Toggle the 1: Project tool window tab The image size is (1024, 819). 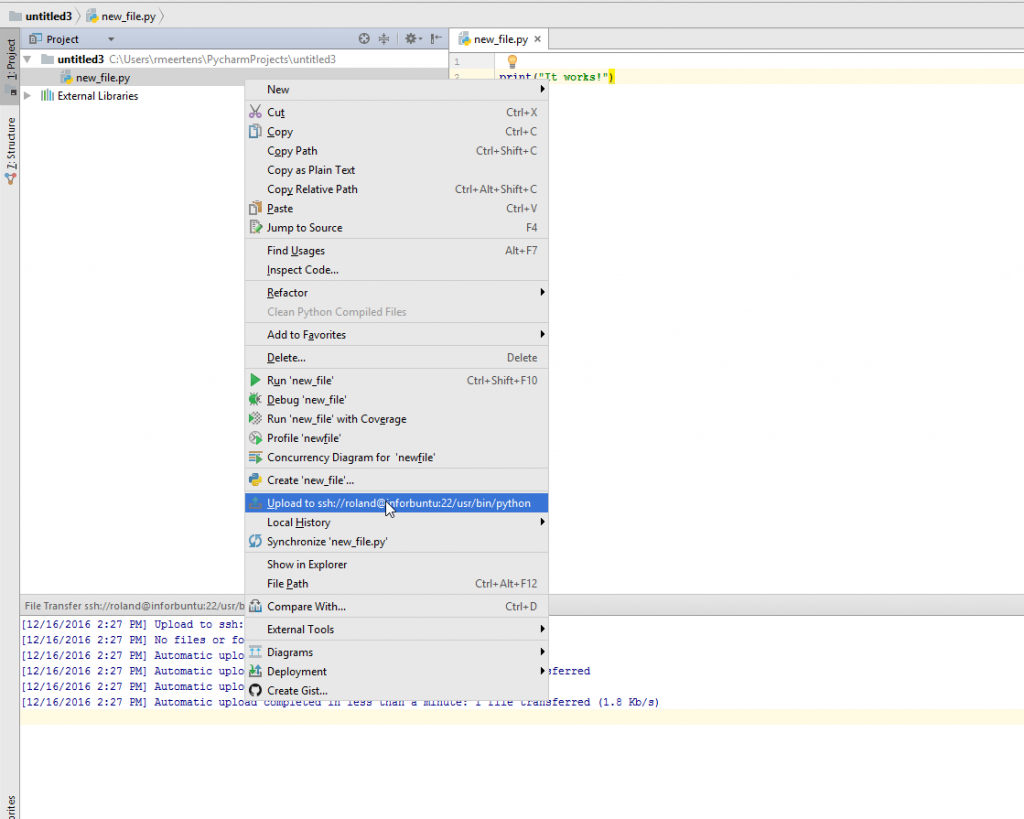coord(10,62)
